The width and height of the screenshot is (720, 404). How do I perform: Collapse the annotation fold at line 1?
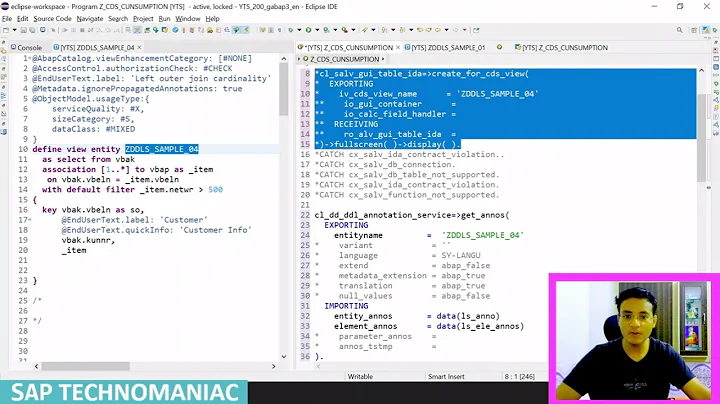point(30,58)
